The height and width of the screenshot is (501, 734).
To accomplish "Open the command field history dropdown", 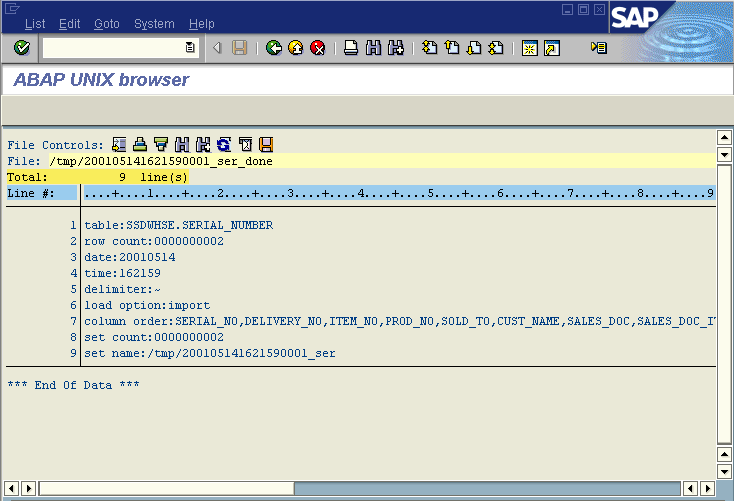I will tap(190, 48).
